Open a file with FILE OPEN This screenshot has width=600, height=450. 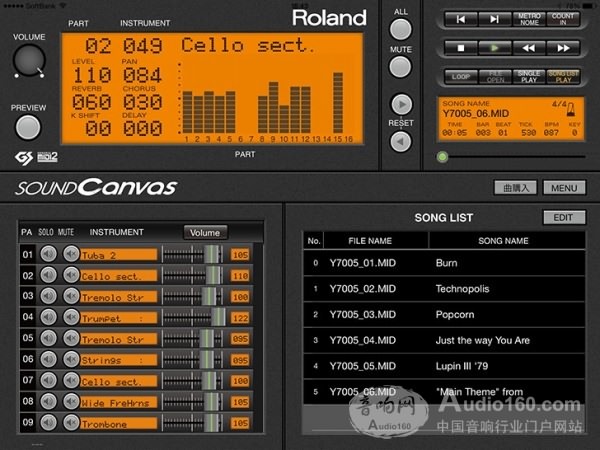[494, 77]
